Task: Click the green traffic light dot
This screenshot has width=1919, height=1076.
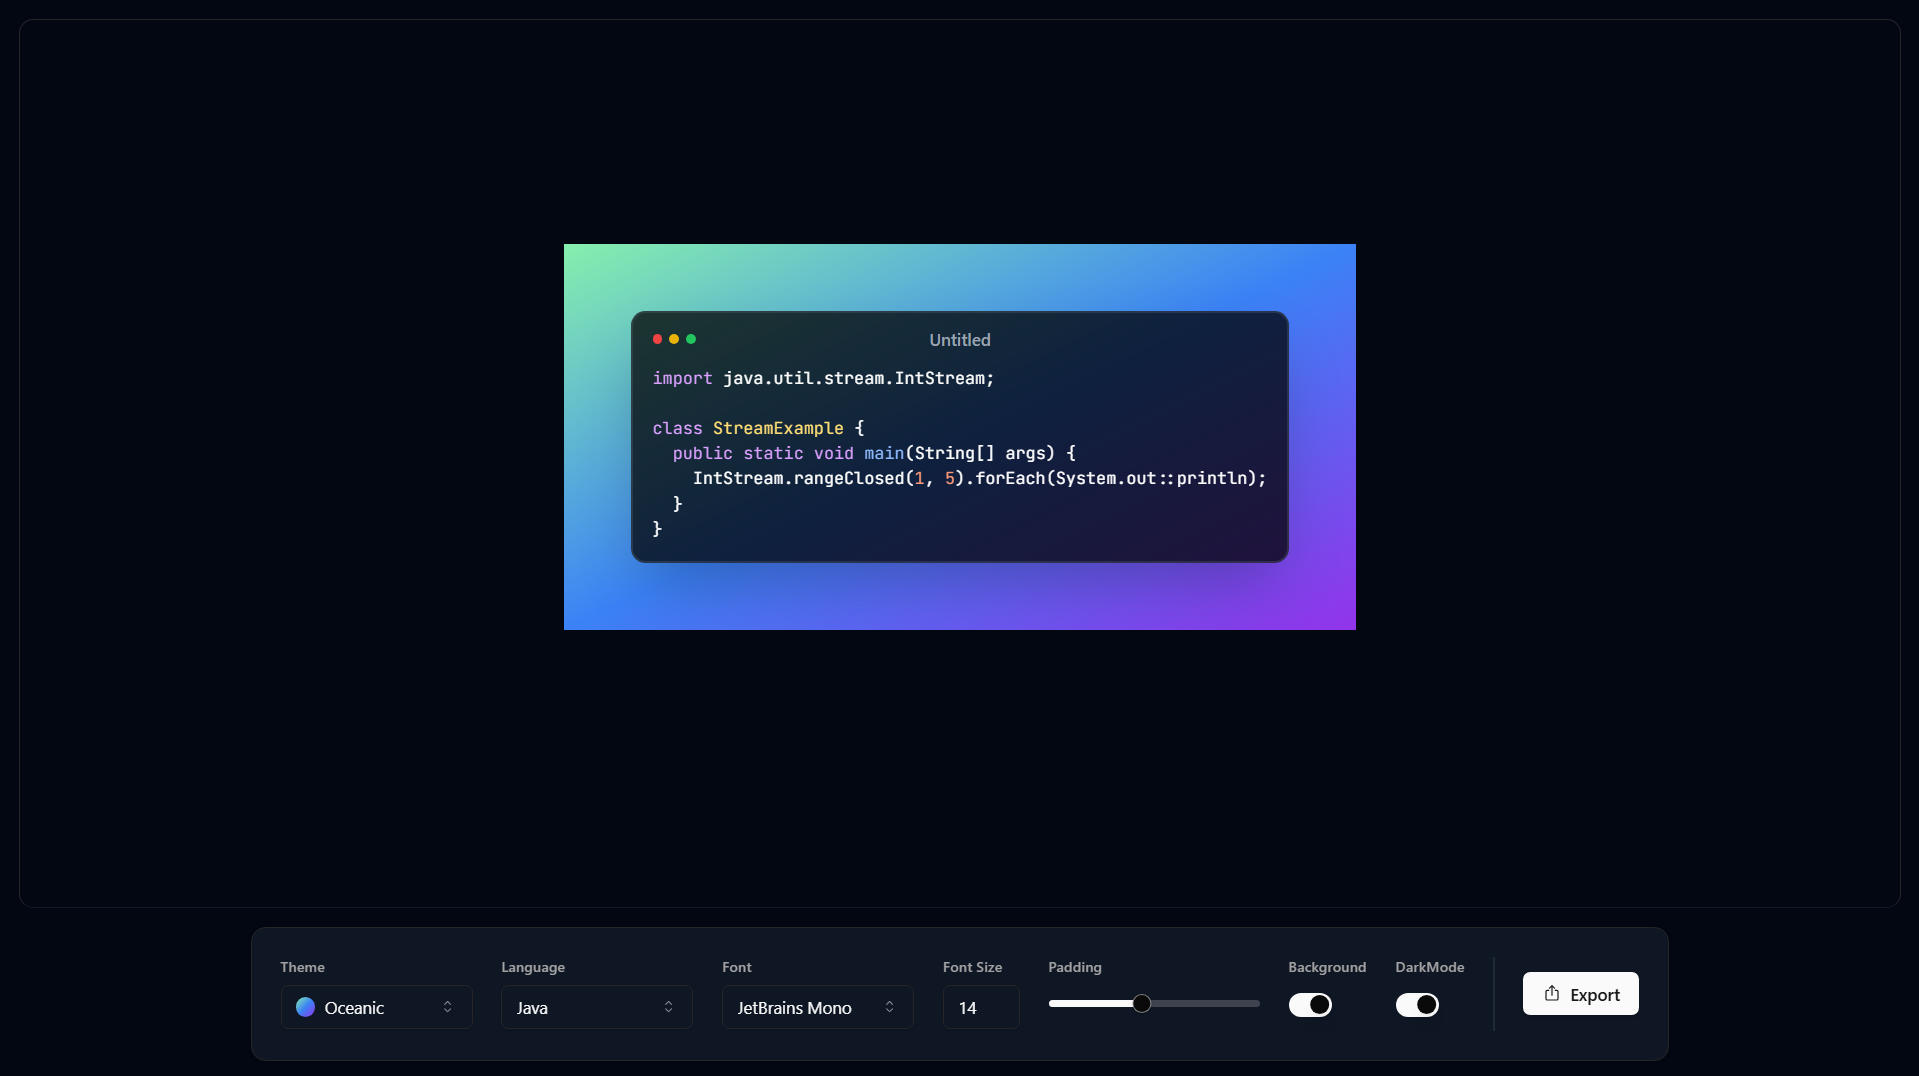Action: (x=692, y=340)
